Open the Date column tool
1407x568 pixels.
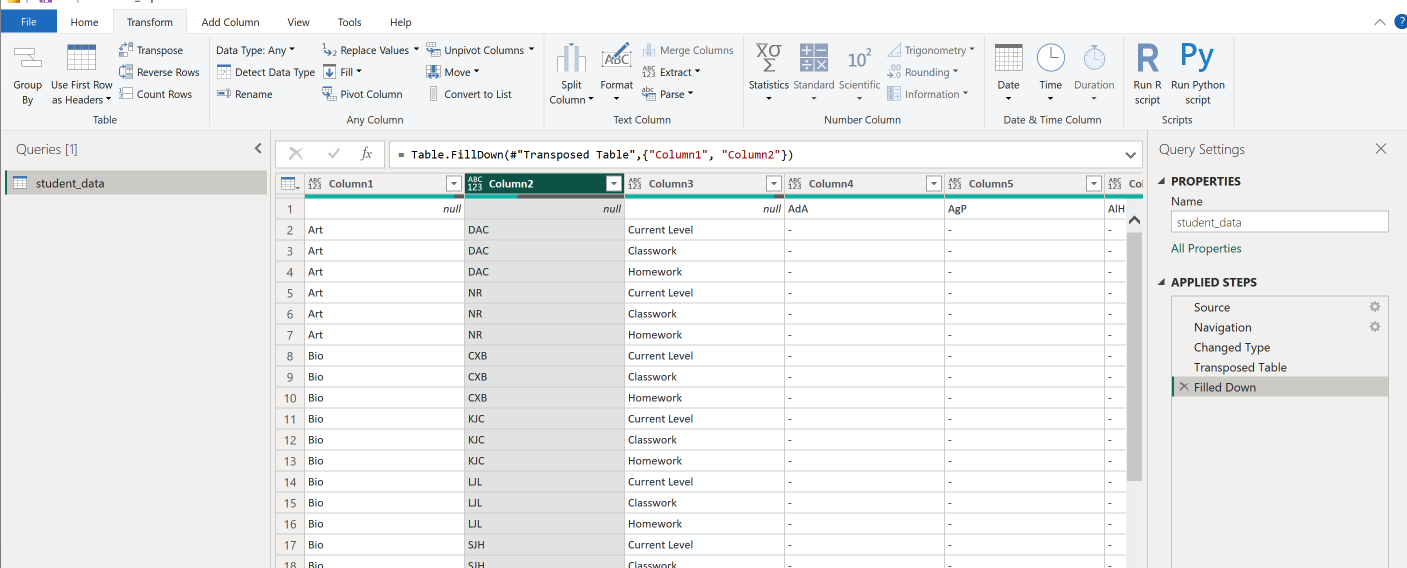coord(1008,72)
